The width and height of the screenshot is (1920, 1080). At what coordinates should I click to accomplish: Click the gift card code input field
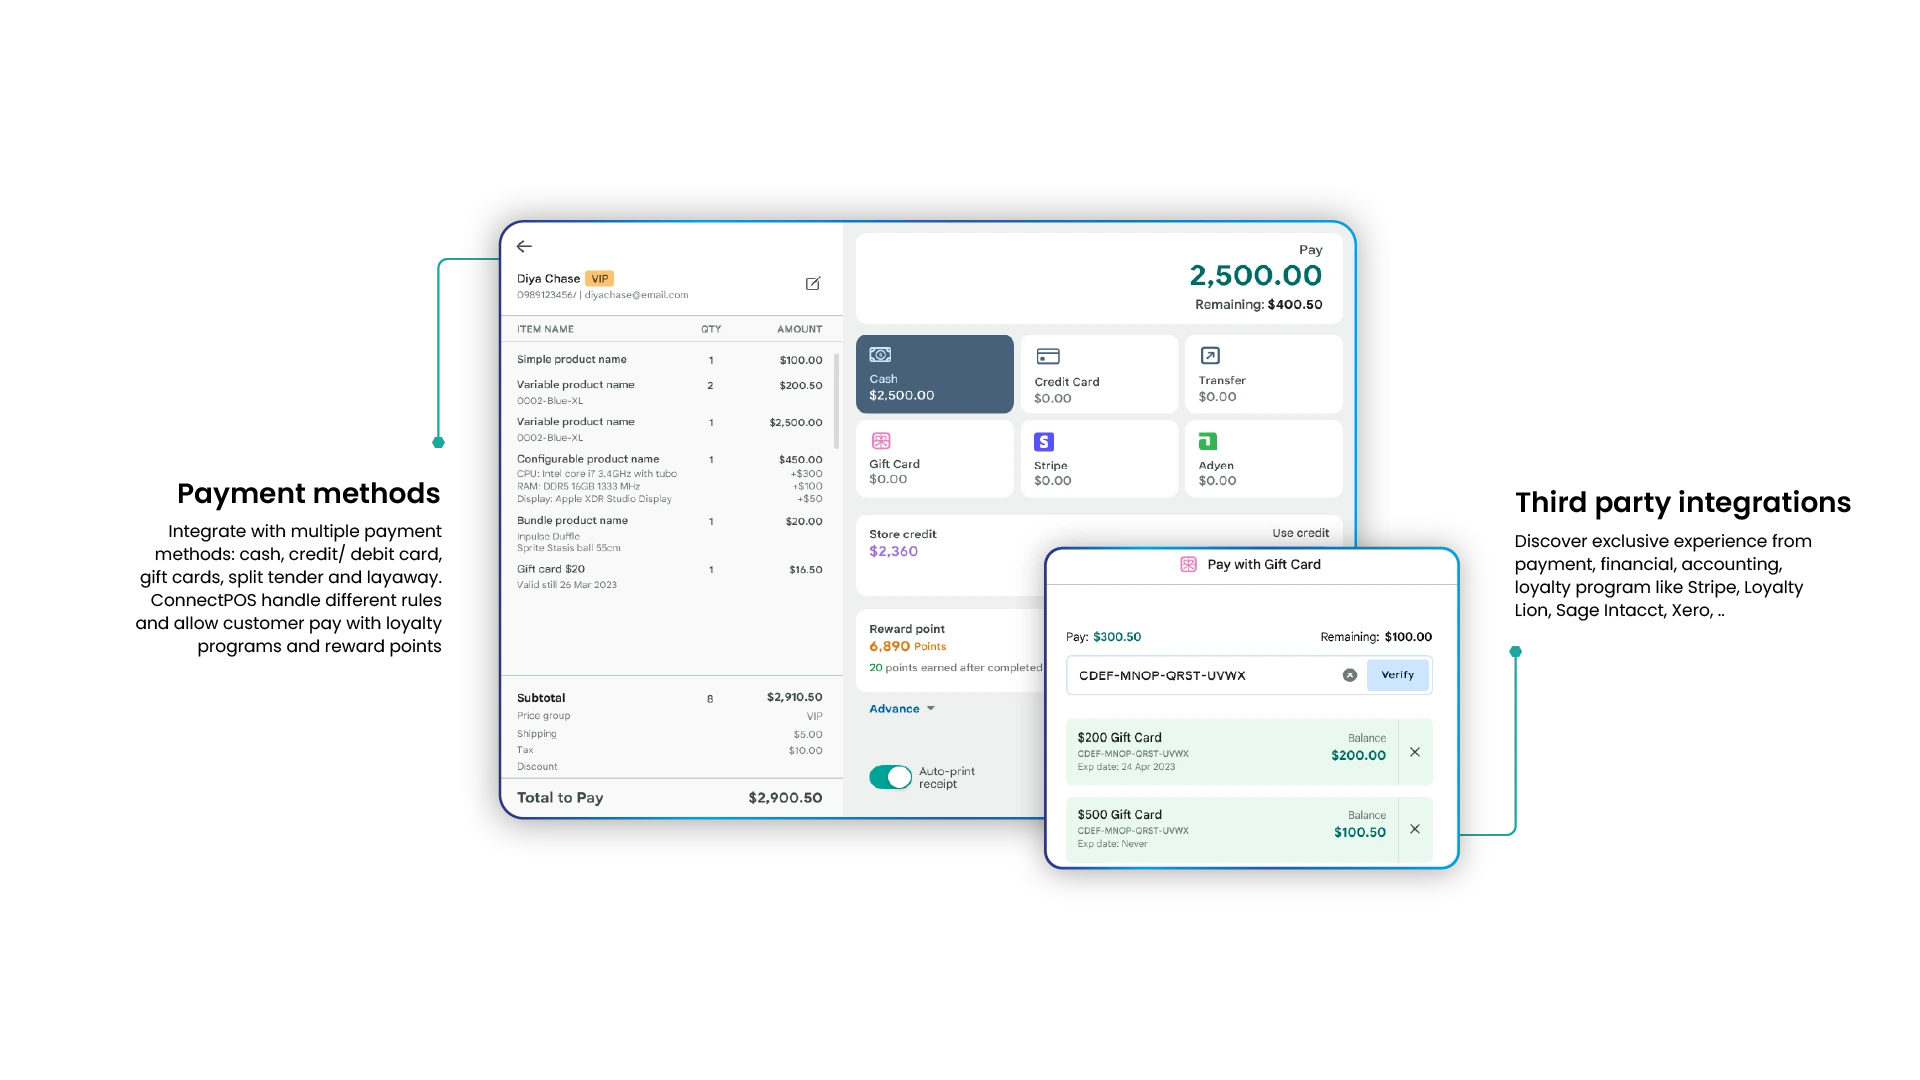click(x=1208, y=674)
